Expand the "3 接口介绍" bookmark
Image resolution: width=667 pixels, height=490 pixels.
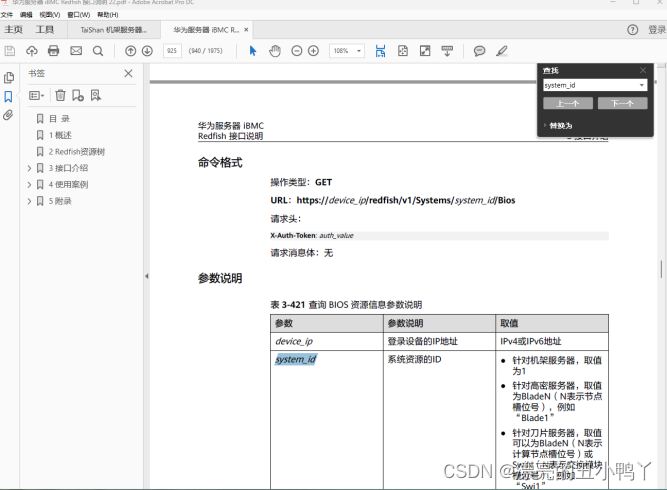click(29, 168)
